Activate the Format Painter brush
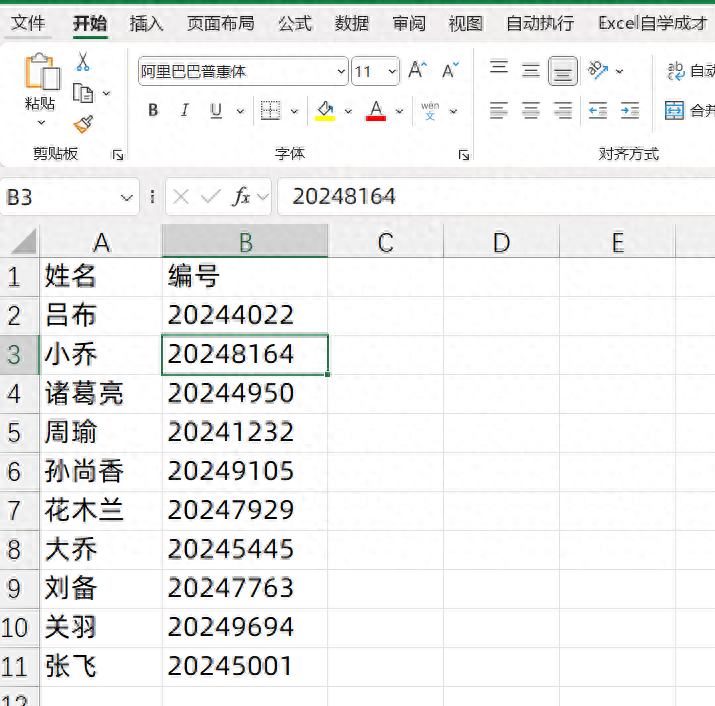Viewport: 715px width, 706px height. (83, 124)
